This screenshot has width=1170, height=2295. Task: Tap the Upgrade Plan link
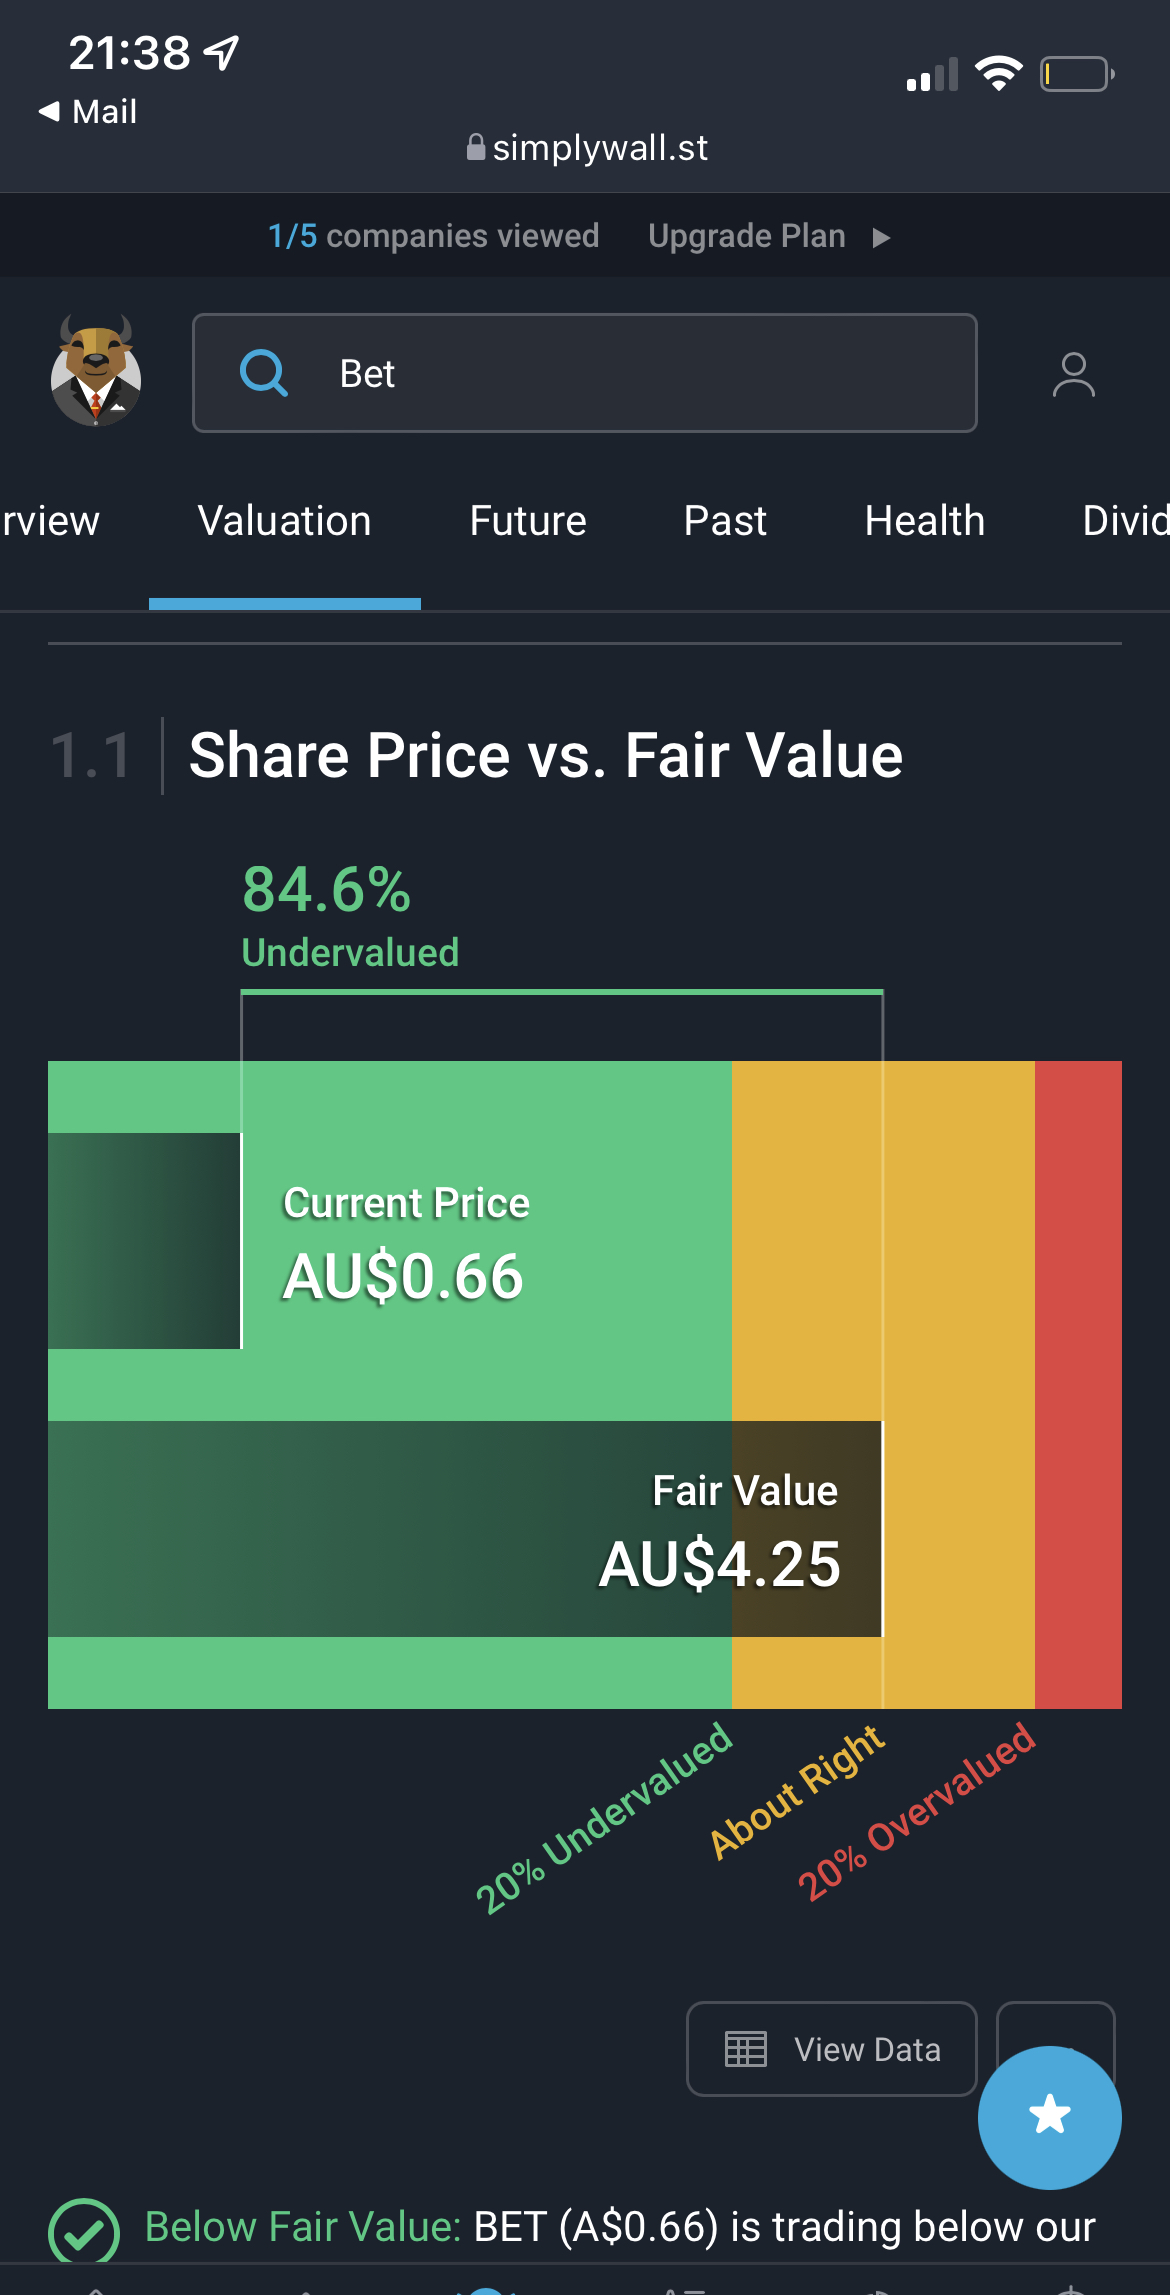pos(747,236)
